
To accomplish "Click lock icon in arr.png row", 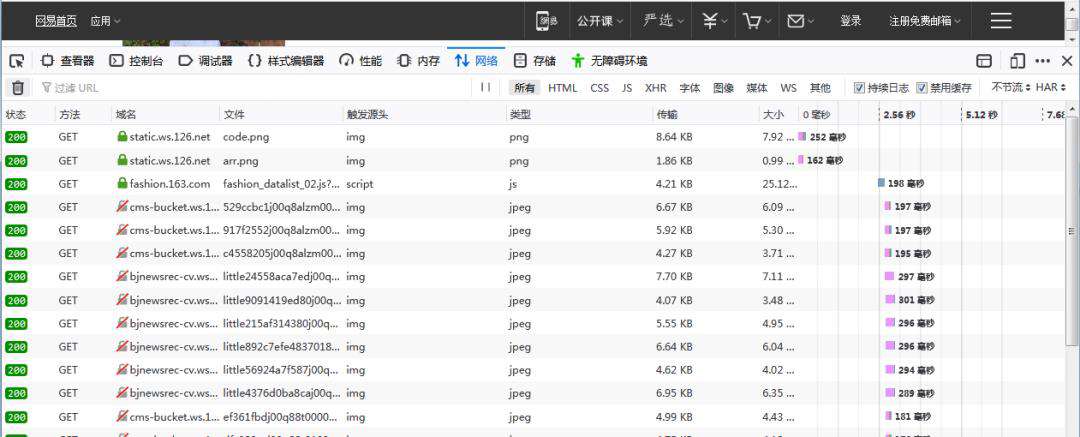I will point(123,160).
